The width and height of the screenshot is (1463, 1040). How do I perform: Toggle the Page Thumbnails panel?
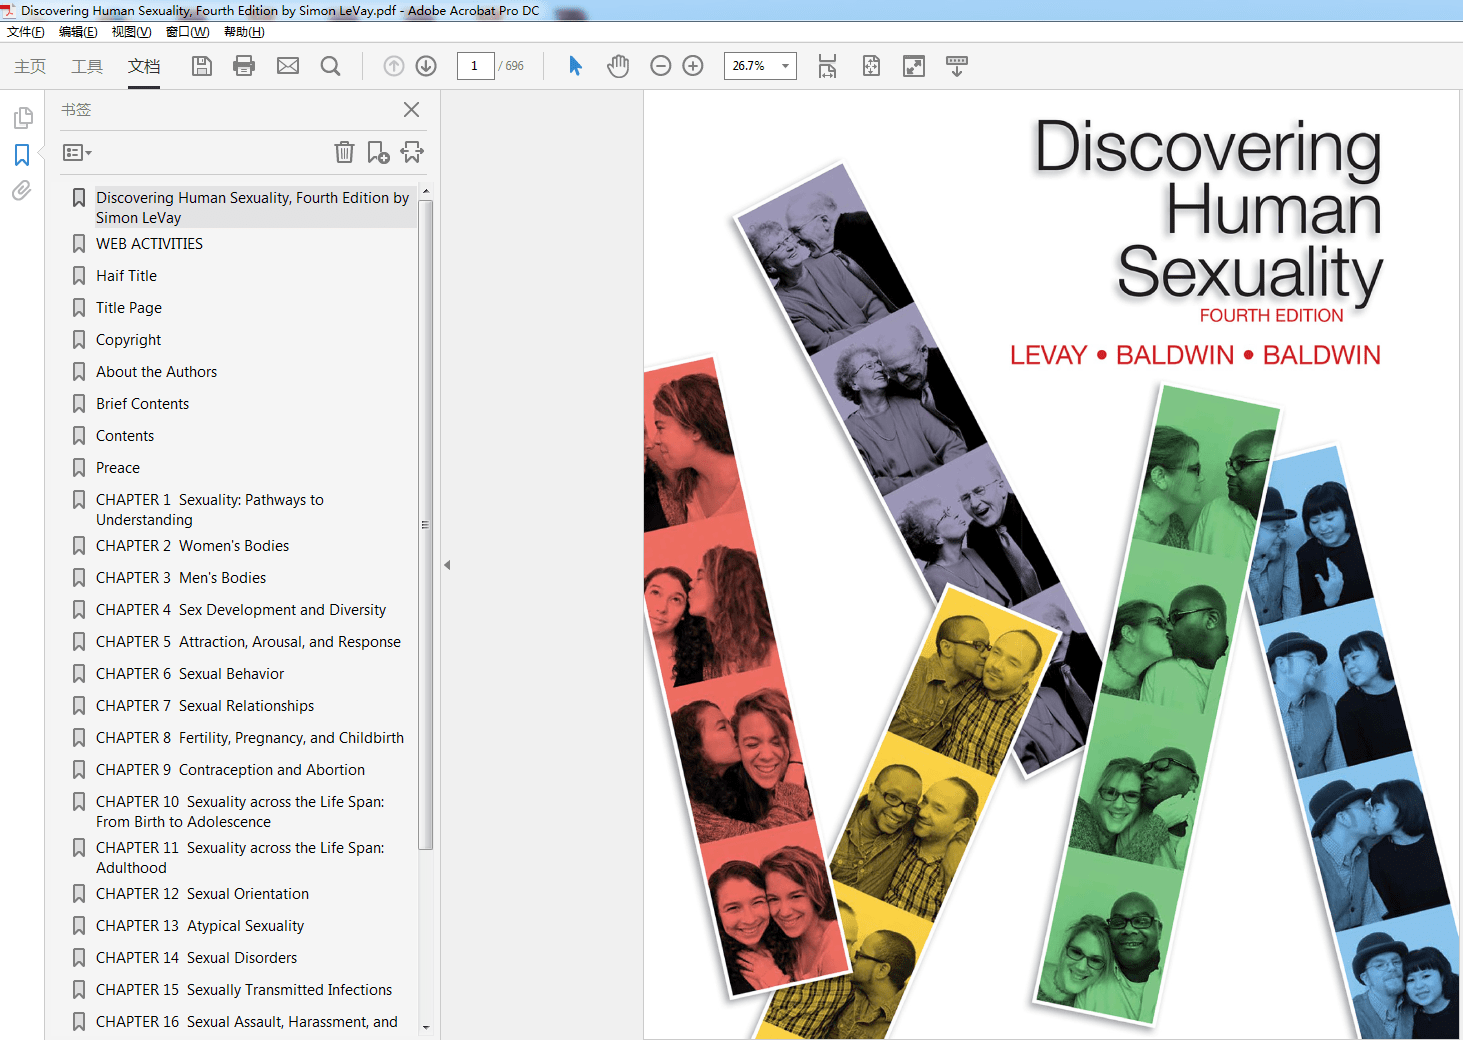click(22, 118)
